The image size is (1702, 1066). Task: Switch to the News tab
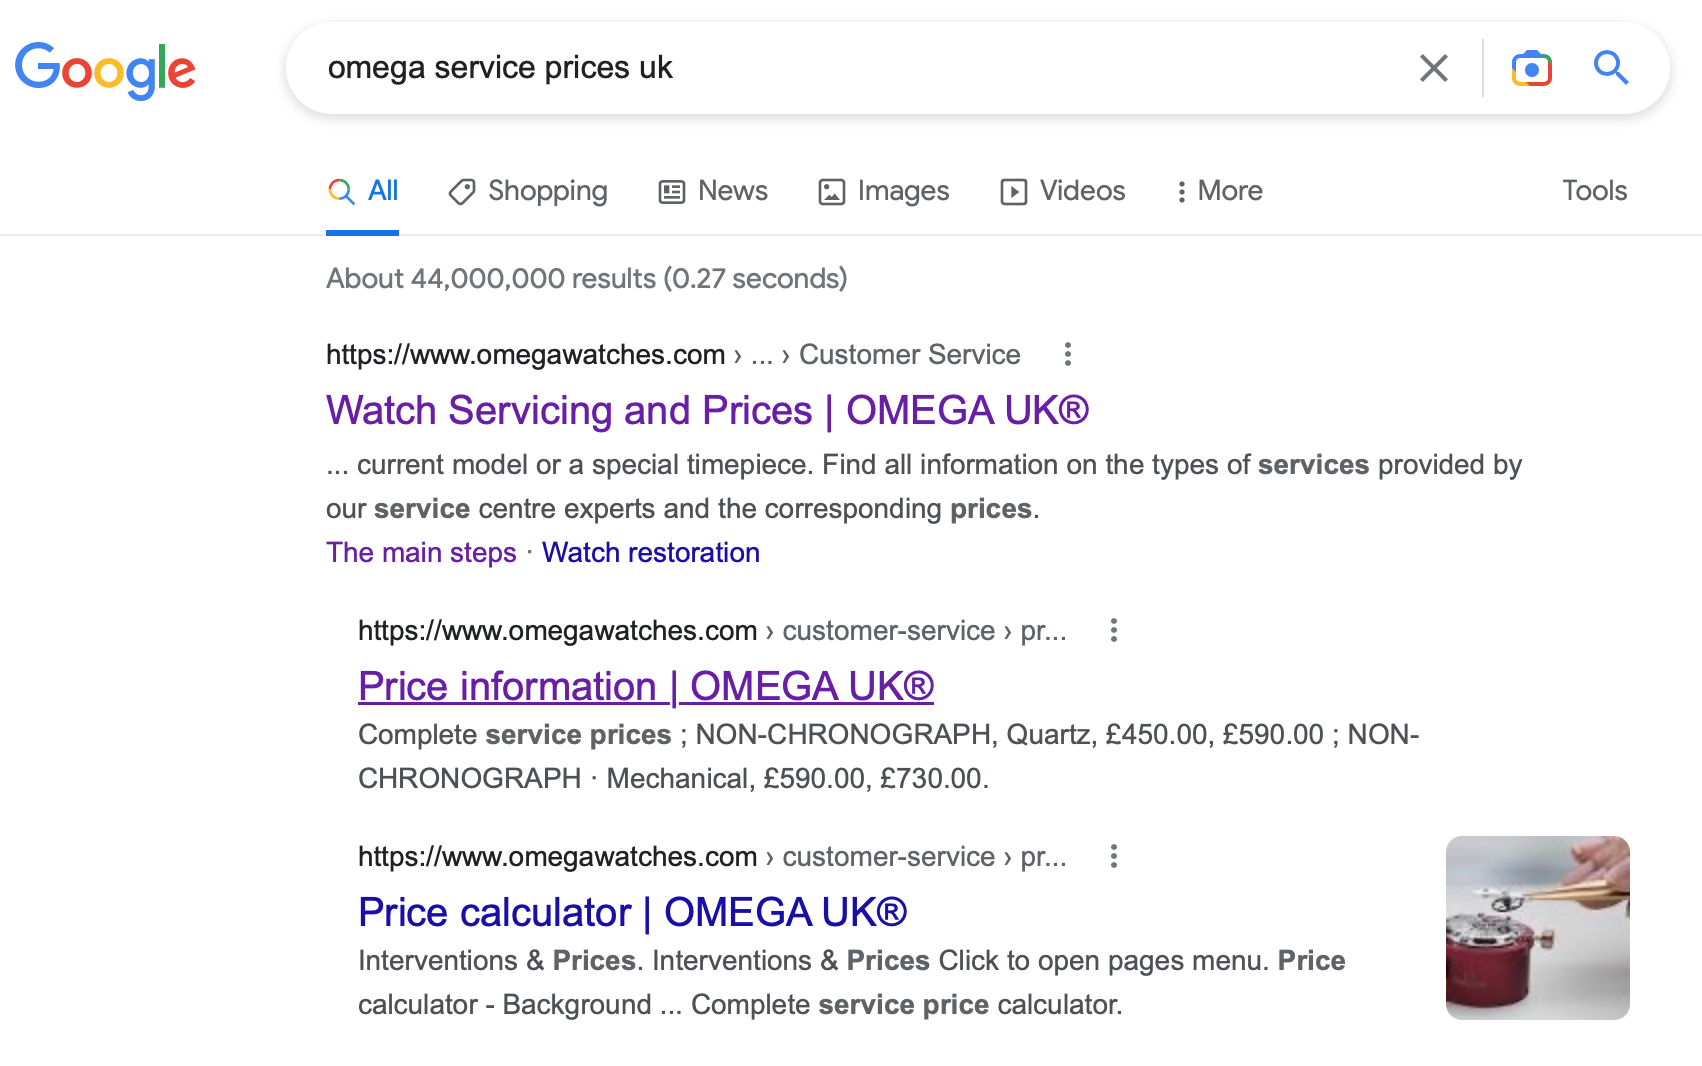[713, 191]
